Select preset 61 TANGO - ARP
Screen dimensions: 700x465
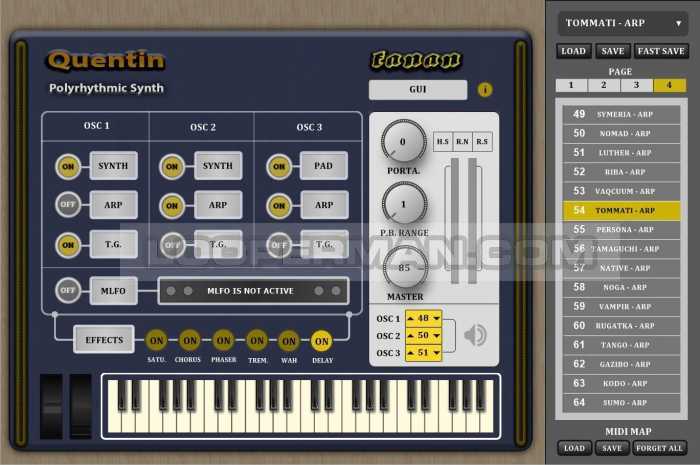(621, 345)
